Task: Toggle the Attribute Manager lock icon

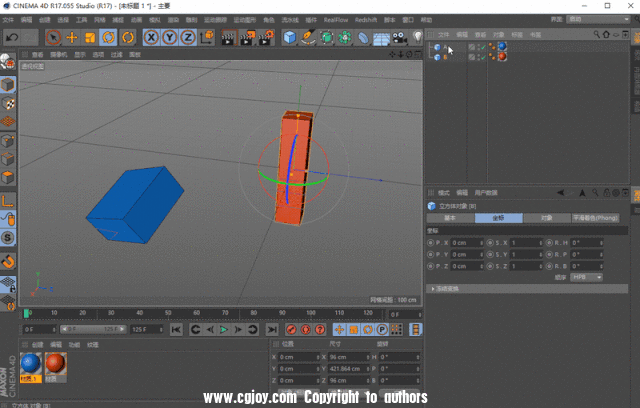Action: [607, 193]
